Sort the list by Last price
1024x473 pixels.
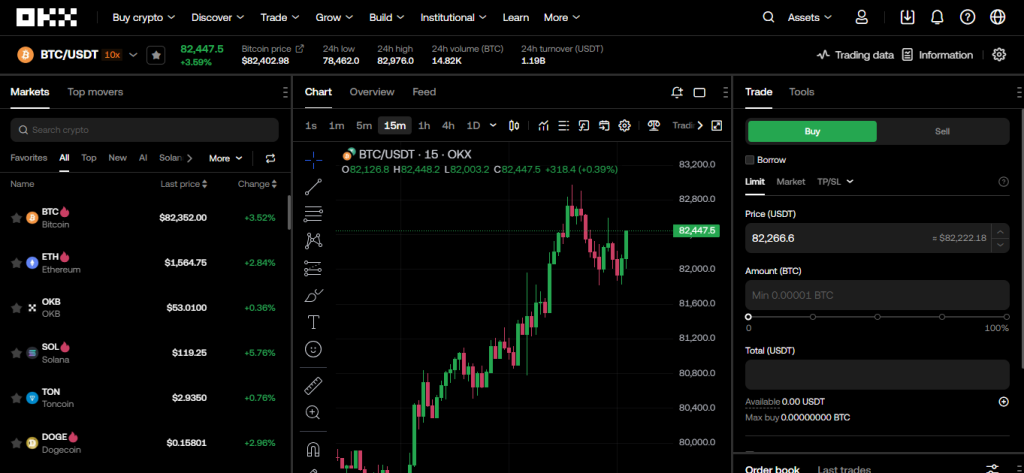pyautogui.click(x=184, y=184)
